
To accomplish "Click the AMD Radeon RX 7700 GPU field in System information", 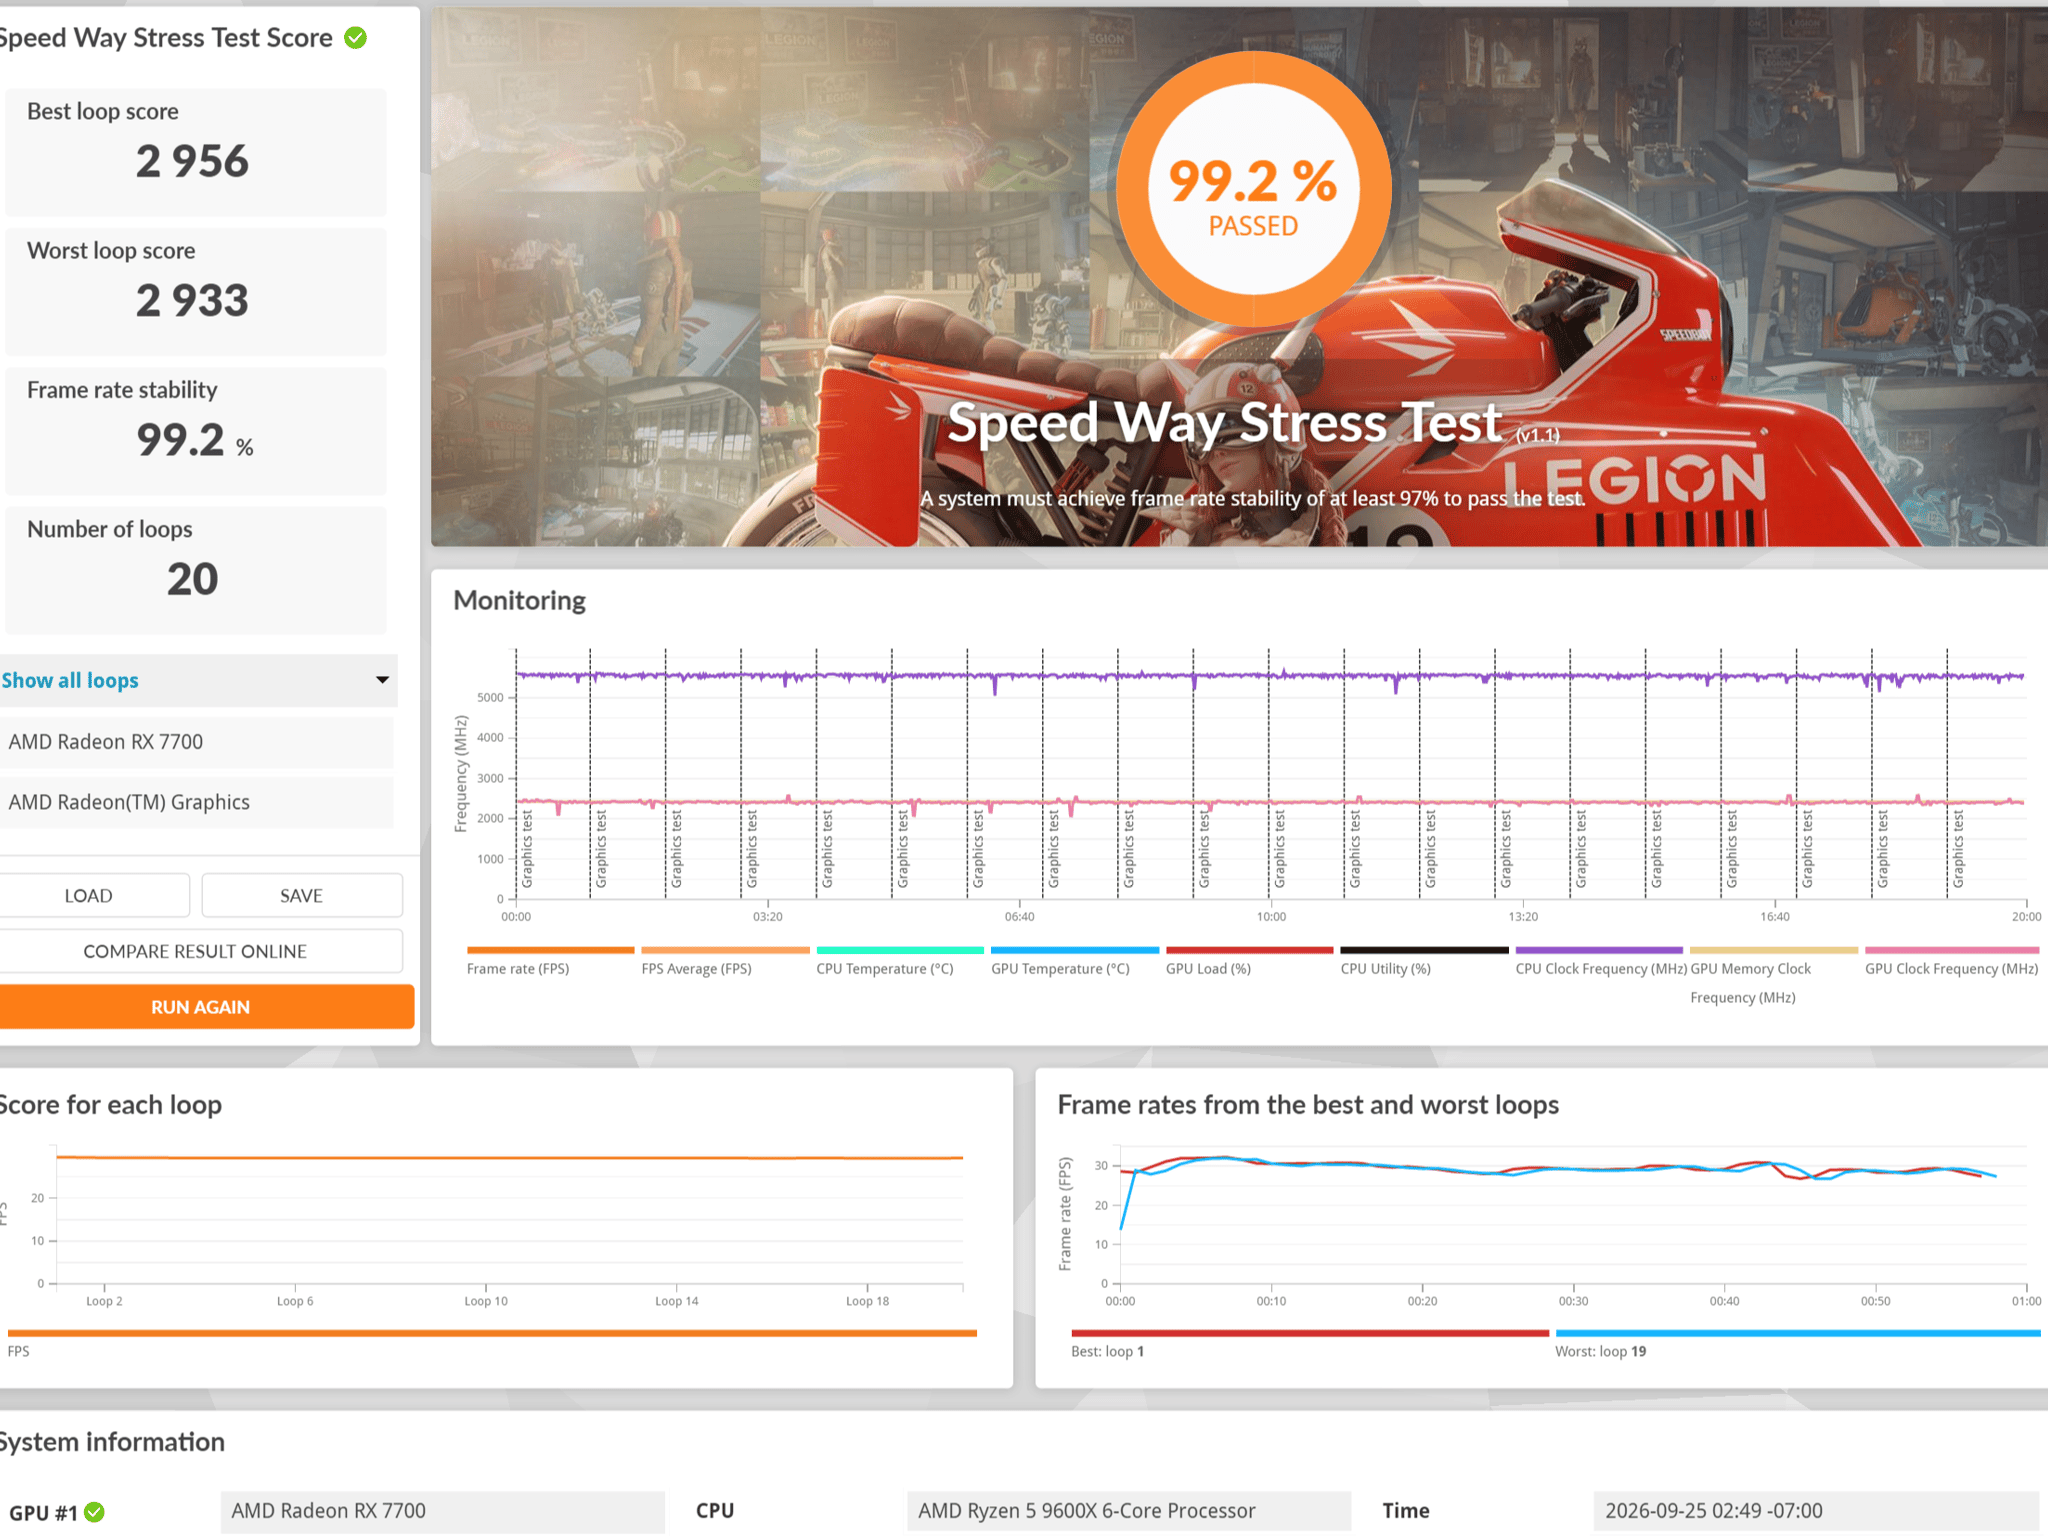I will [x=442, y=1511].
